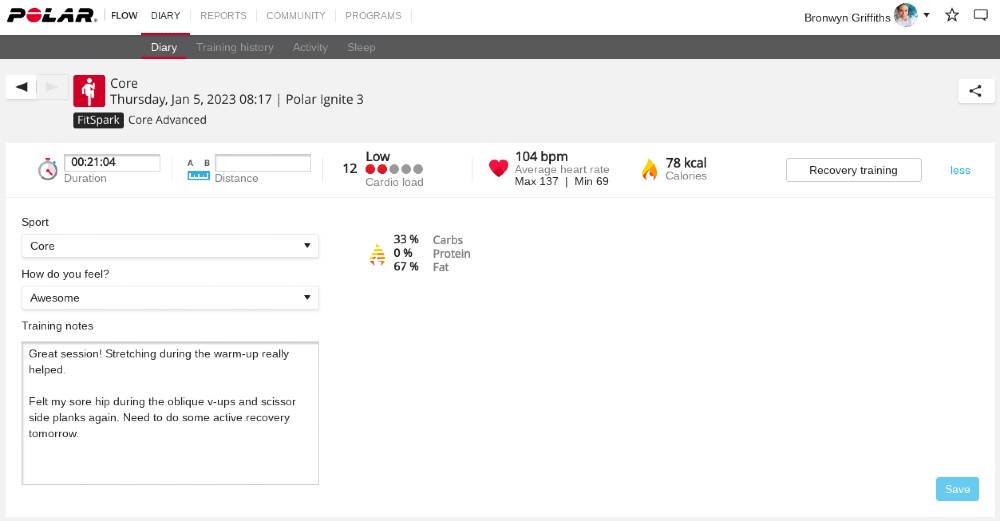1000x521 pixels.
Task: Click the red heart rate icon
Action: click(498, 169)
